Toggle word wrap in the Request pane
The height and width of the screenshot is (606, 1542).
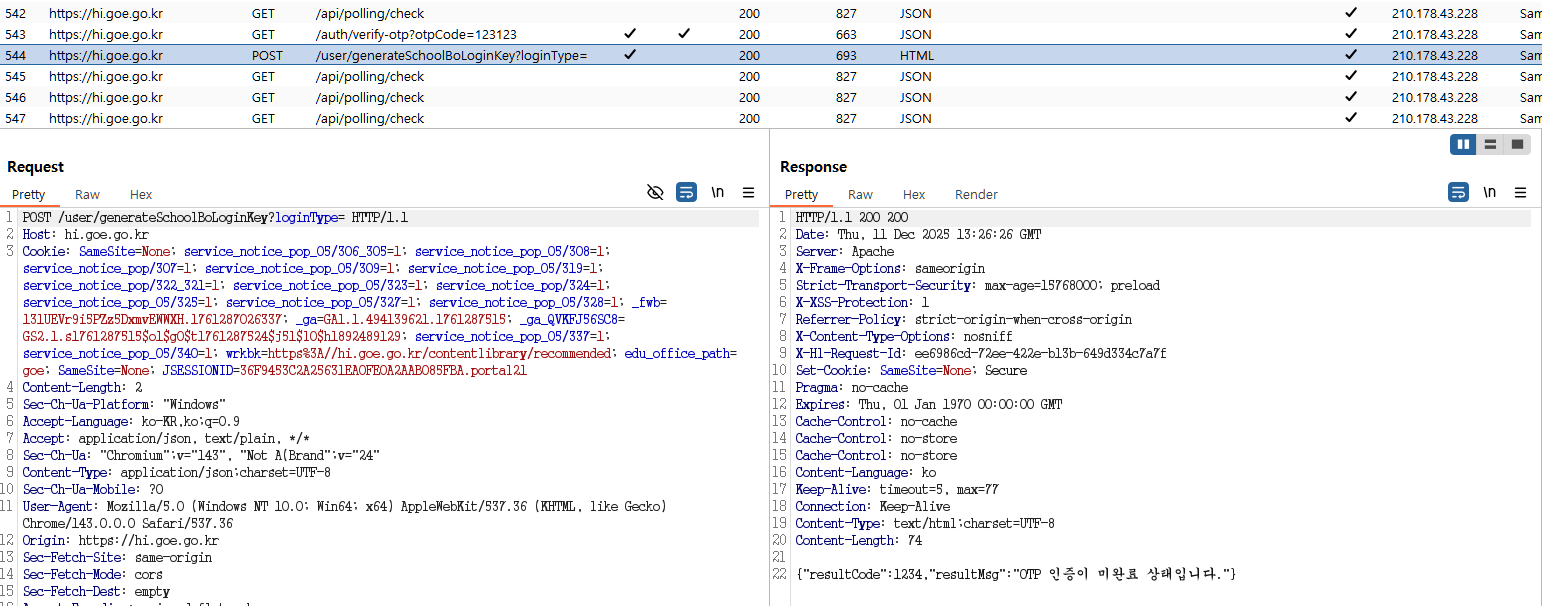(686, 192)
